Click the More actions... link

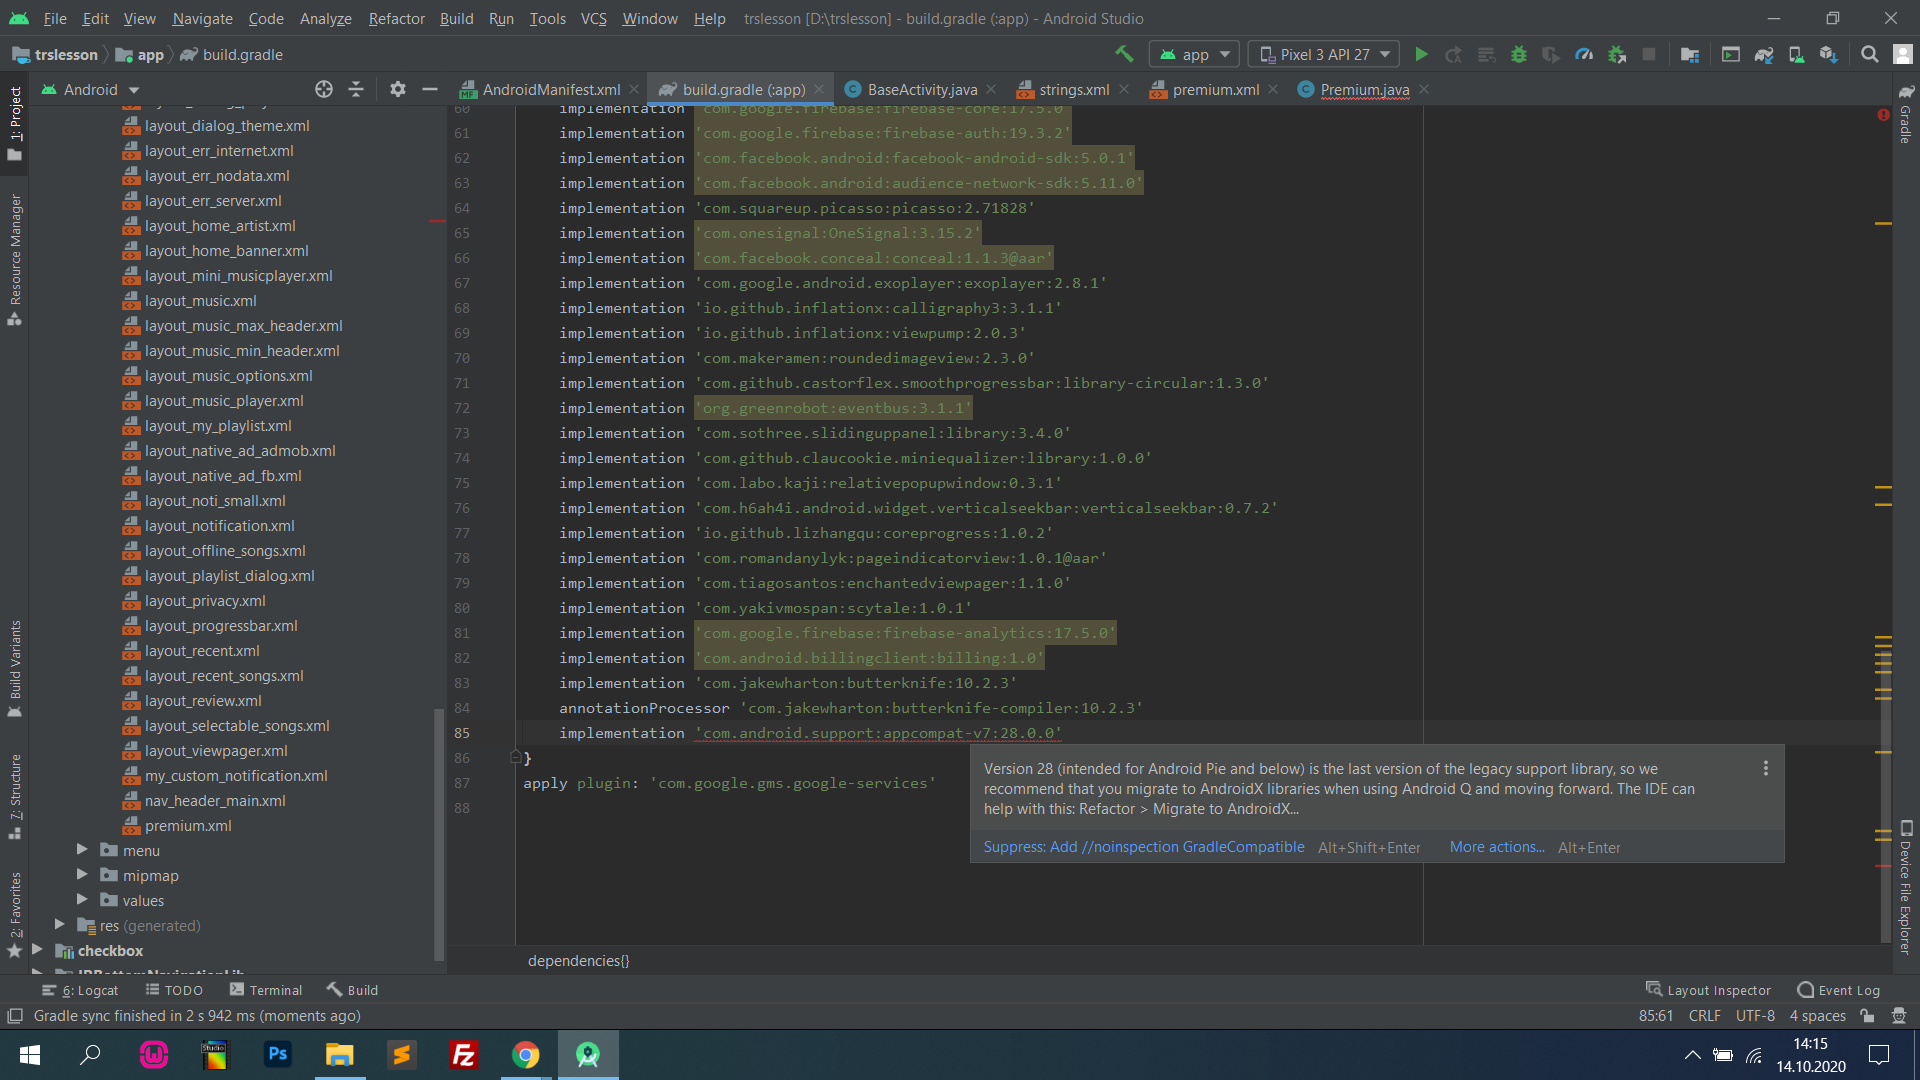click(x=1497, y=847)
